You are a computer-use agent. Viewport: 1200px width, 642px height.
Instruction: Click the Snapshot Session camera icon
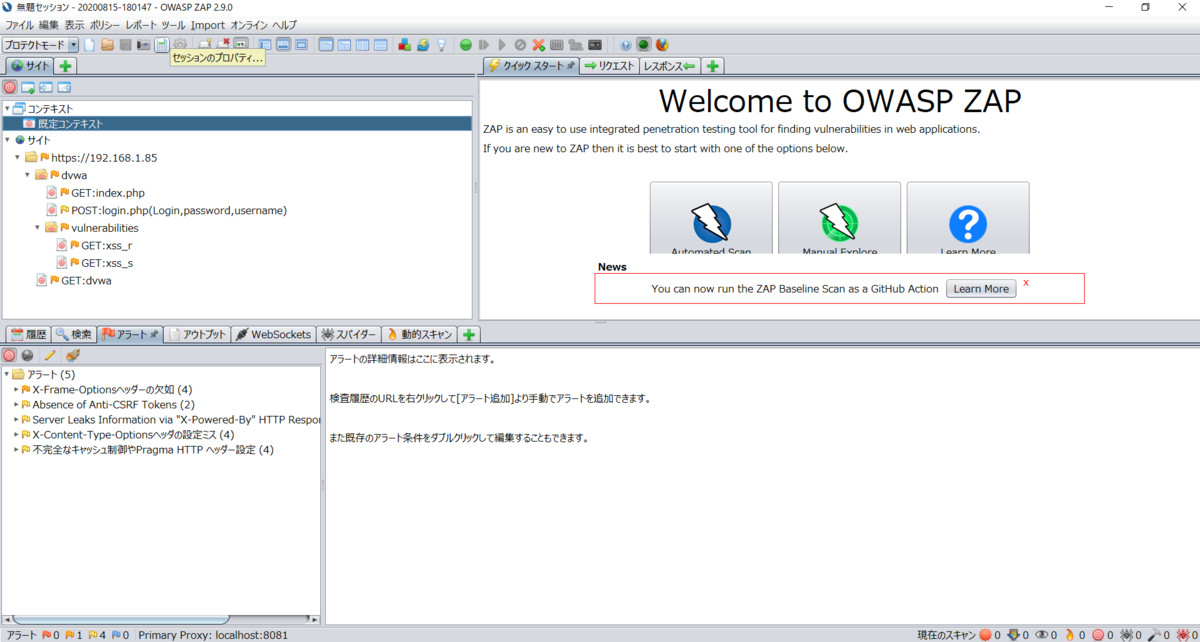tap(143, 45)
